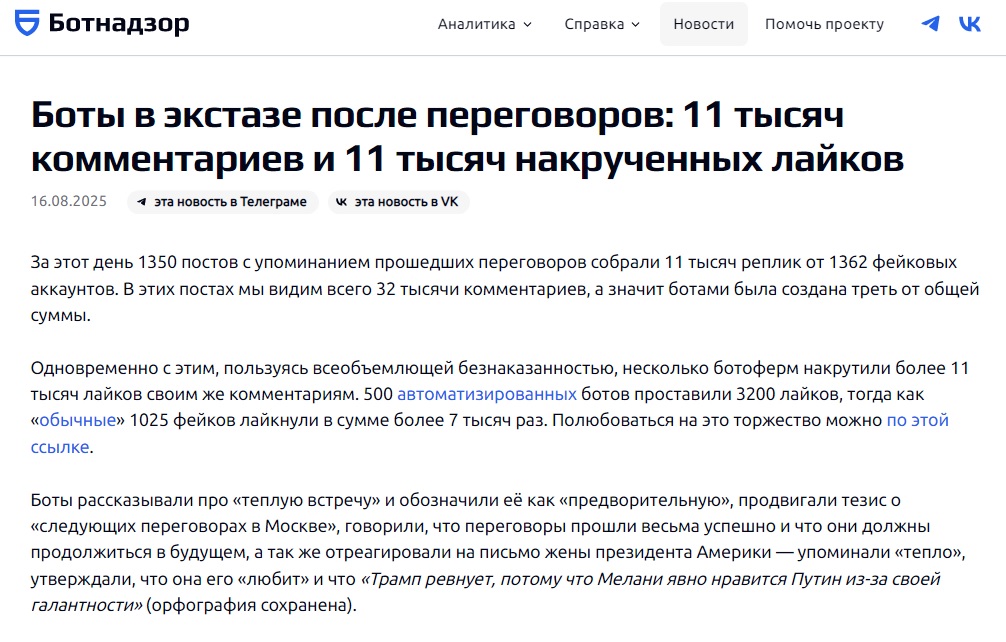The image size is (1006, 642).
Task: Expand the Аналитика dropdown chevron
Action: [x=527, y=24]
